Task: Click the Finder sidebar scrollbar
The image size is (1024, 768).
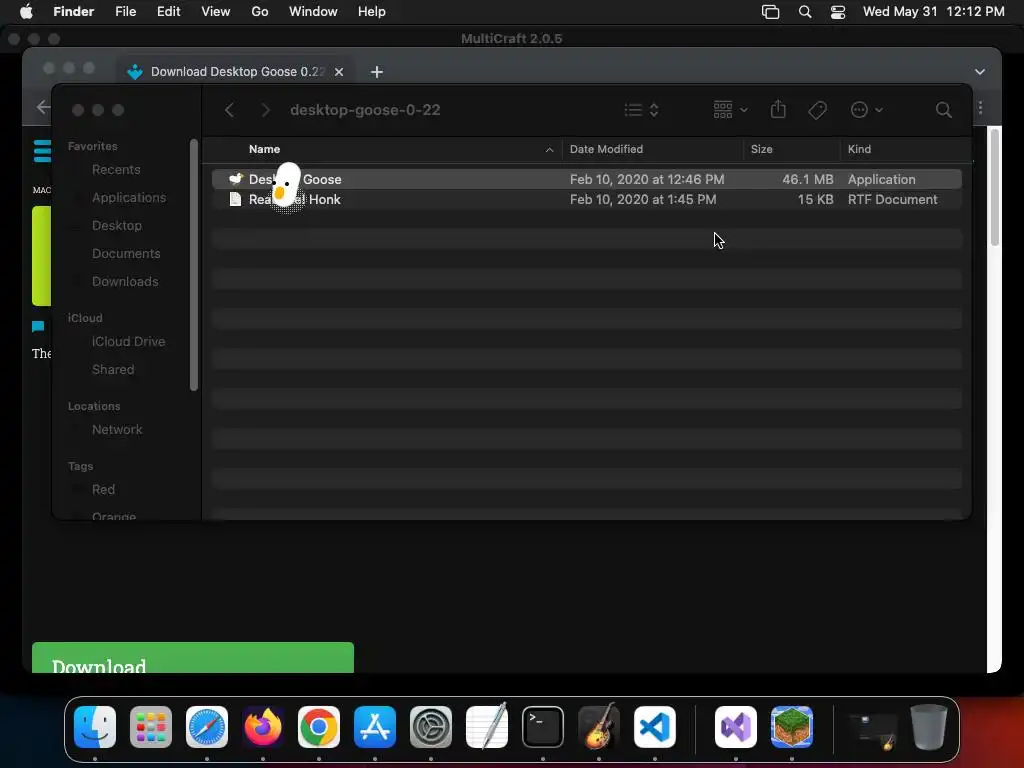Action: 193,264
